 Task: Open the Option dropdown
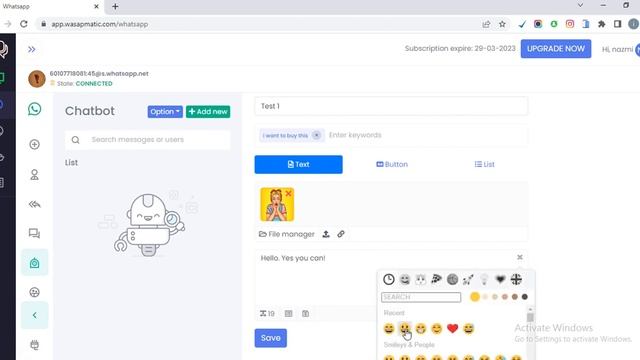165,111
